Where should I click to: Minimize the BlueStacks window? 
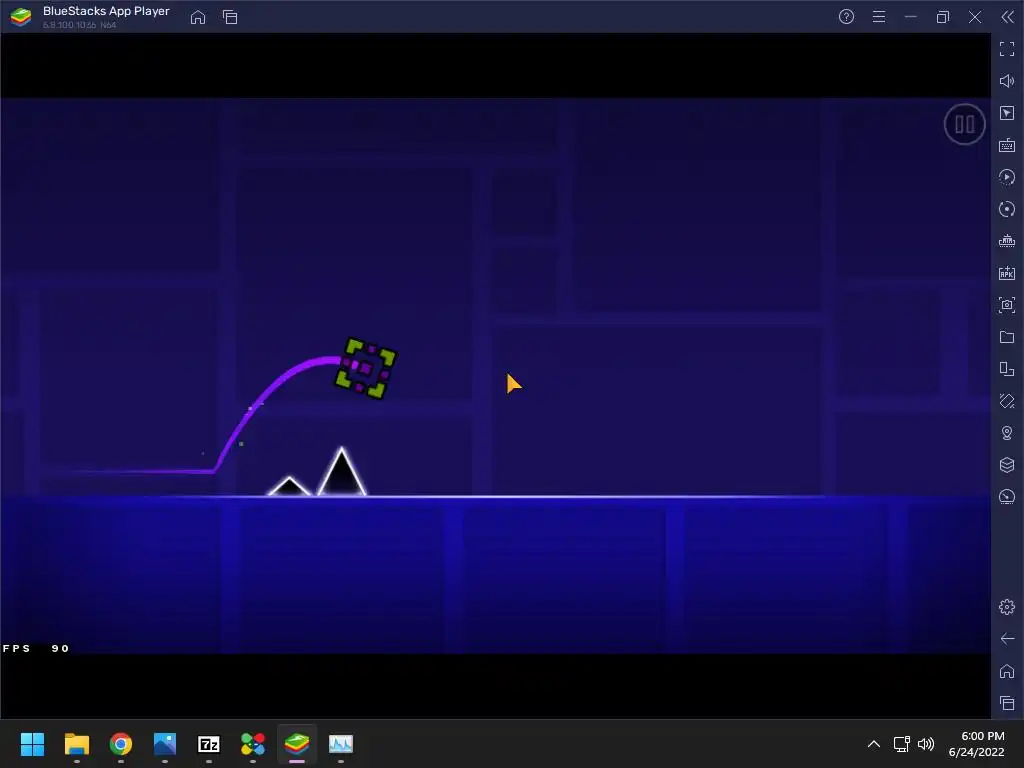click(911, 17)
